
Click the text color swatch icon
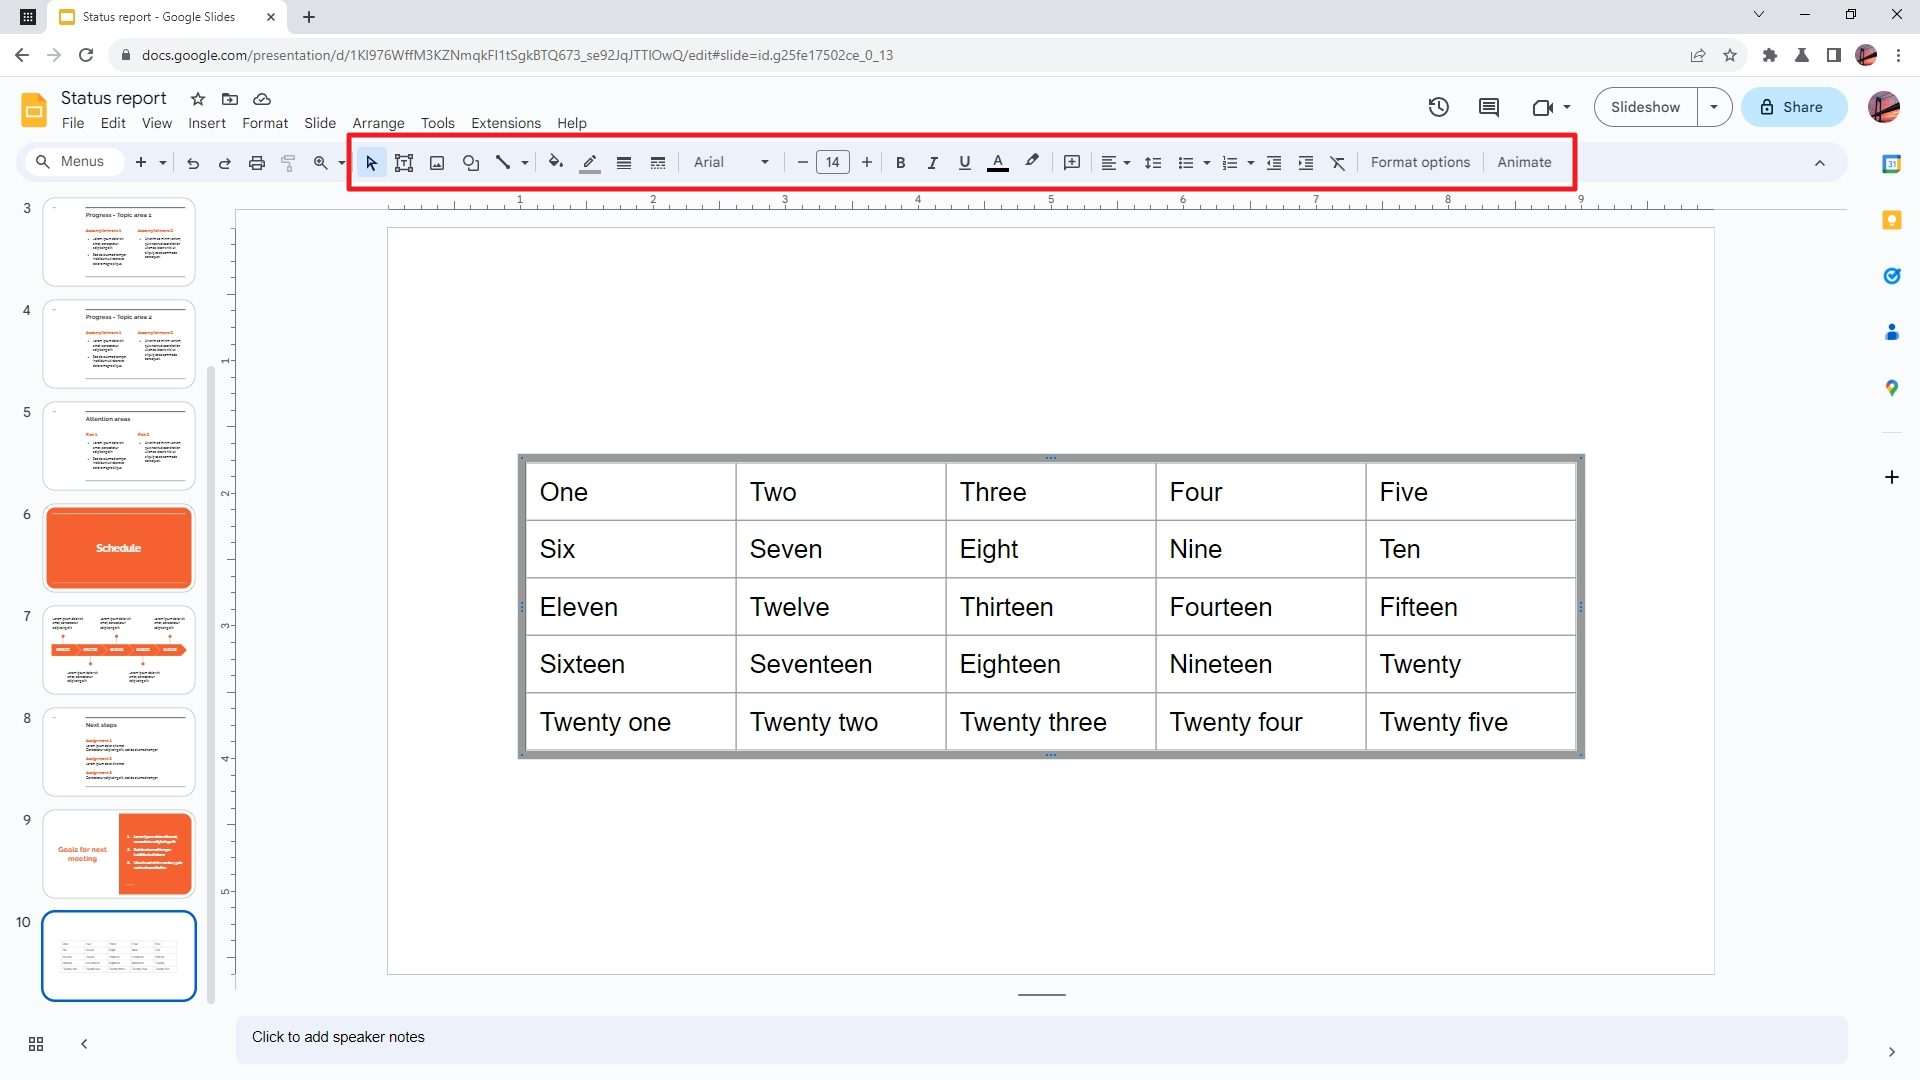(x=997, y=163)
